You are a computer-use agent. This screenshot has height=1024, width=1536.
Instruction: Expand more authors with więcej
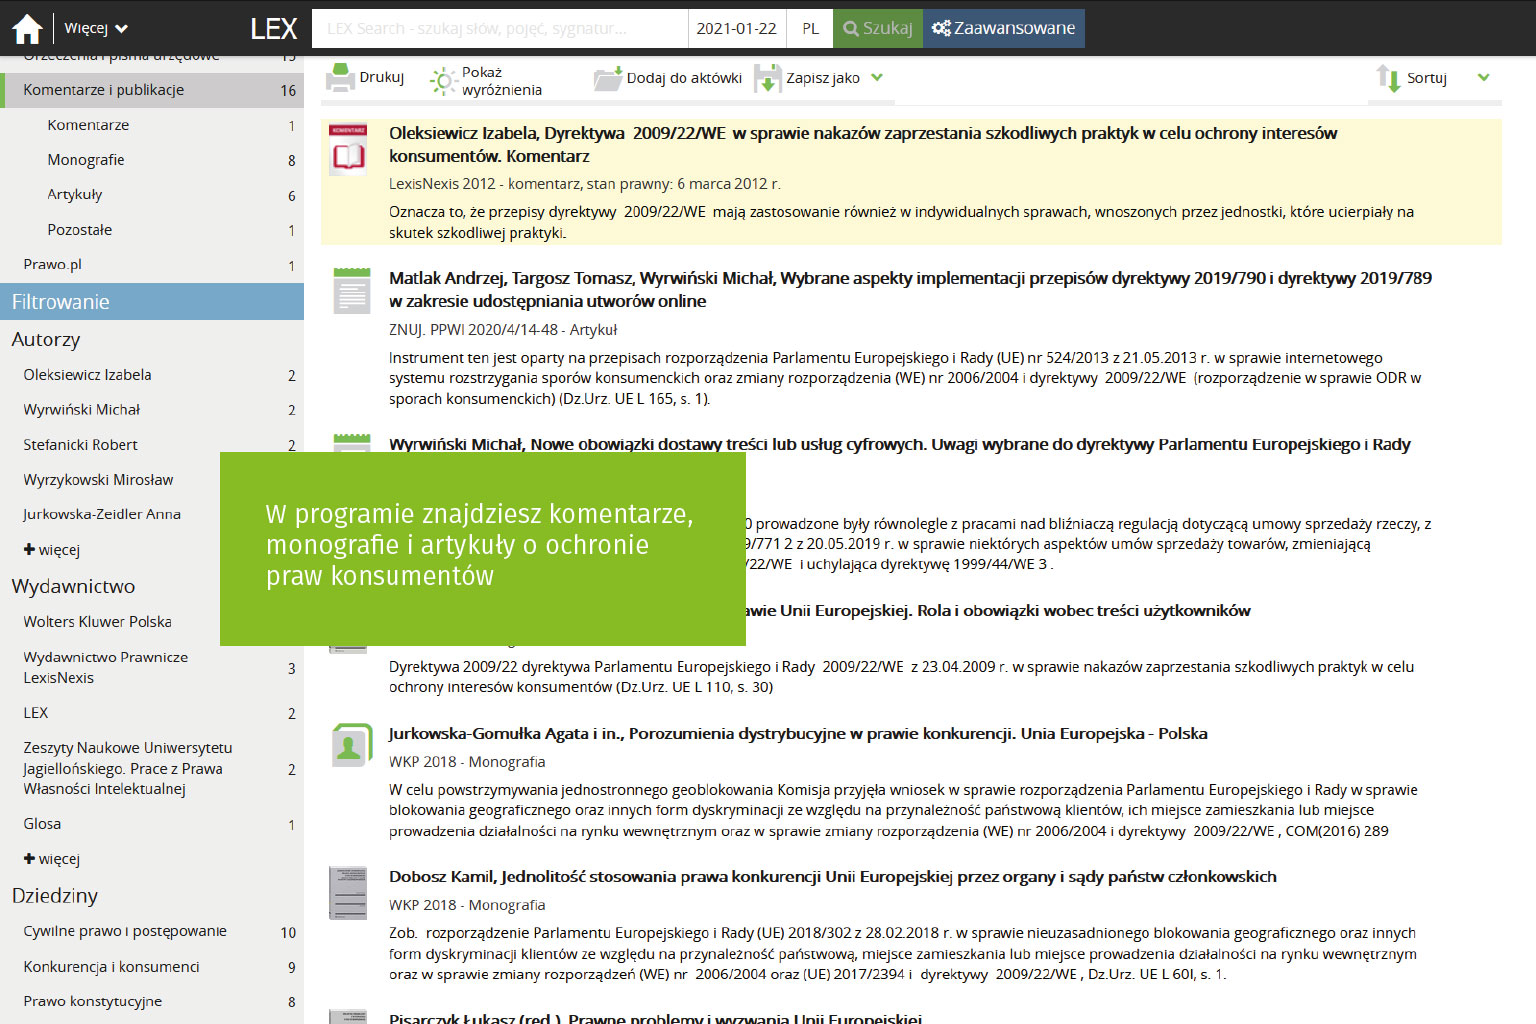pos(52,550)
